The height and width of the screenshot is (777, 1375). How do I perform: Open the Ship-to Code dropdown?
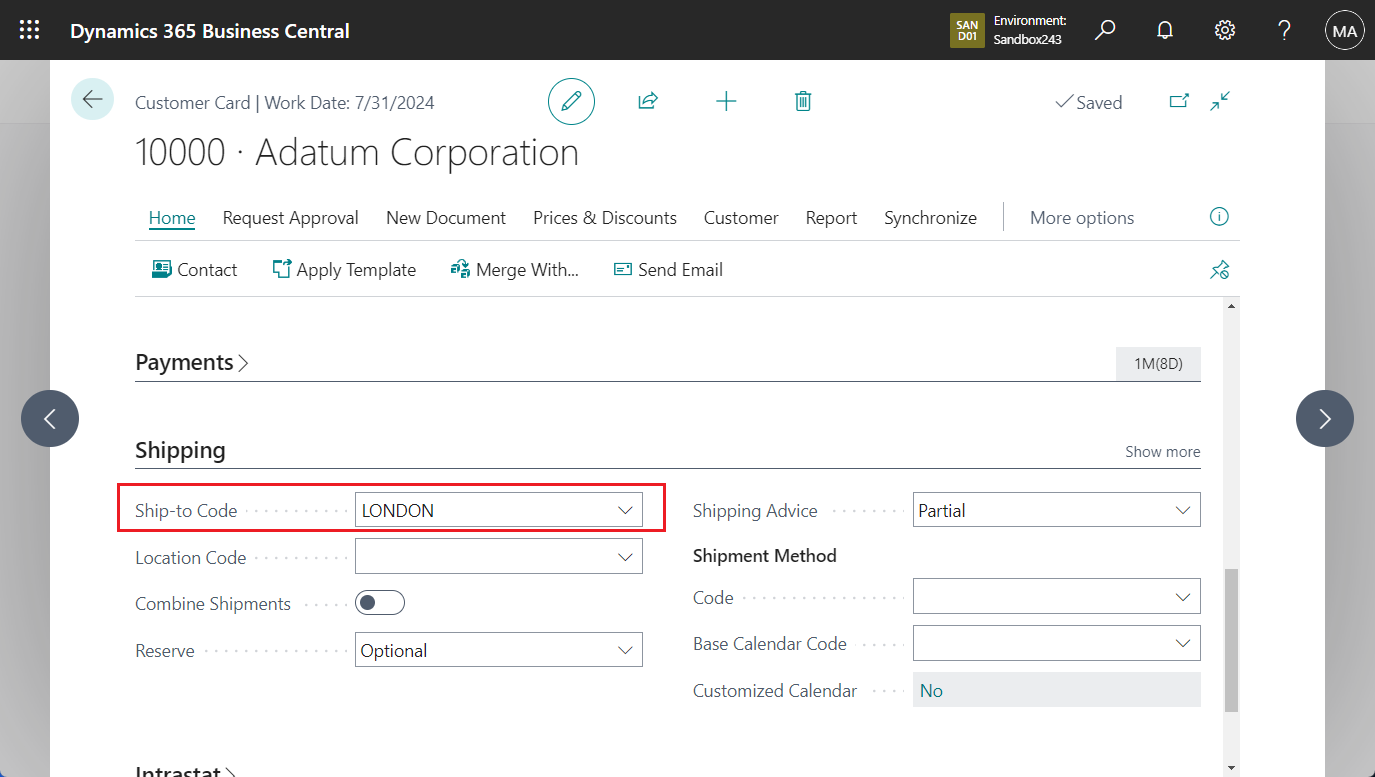(x=626, y=509)
